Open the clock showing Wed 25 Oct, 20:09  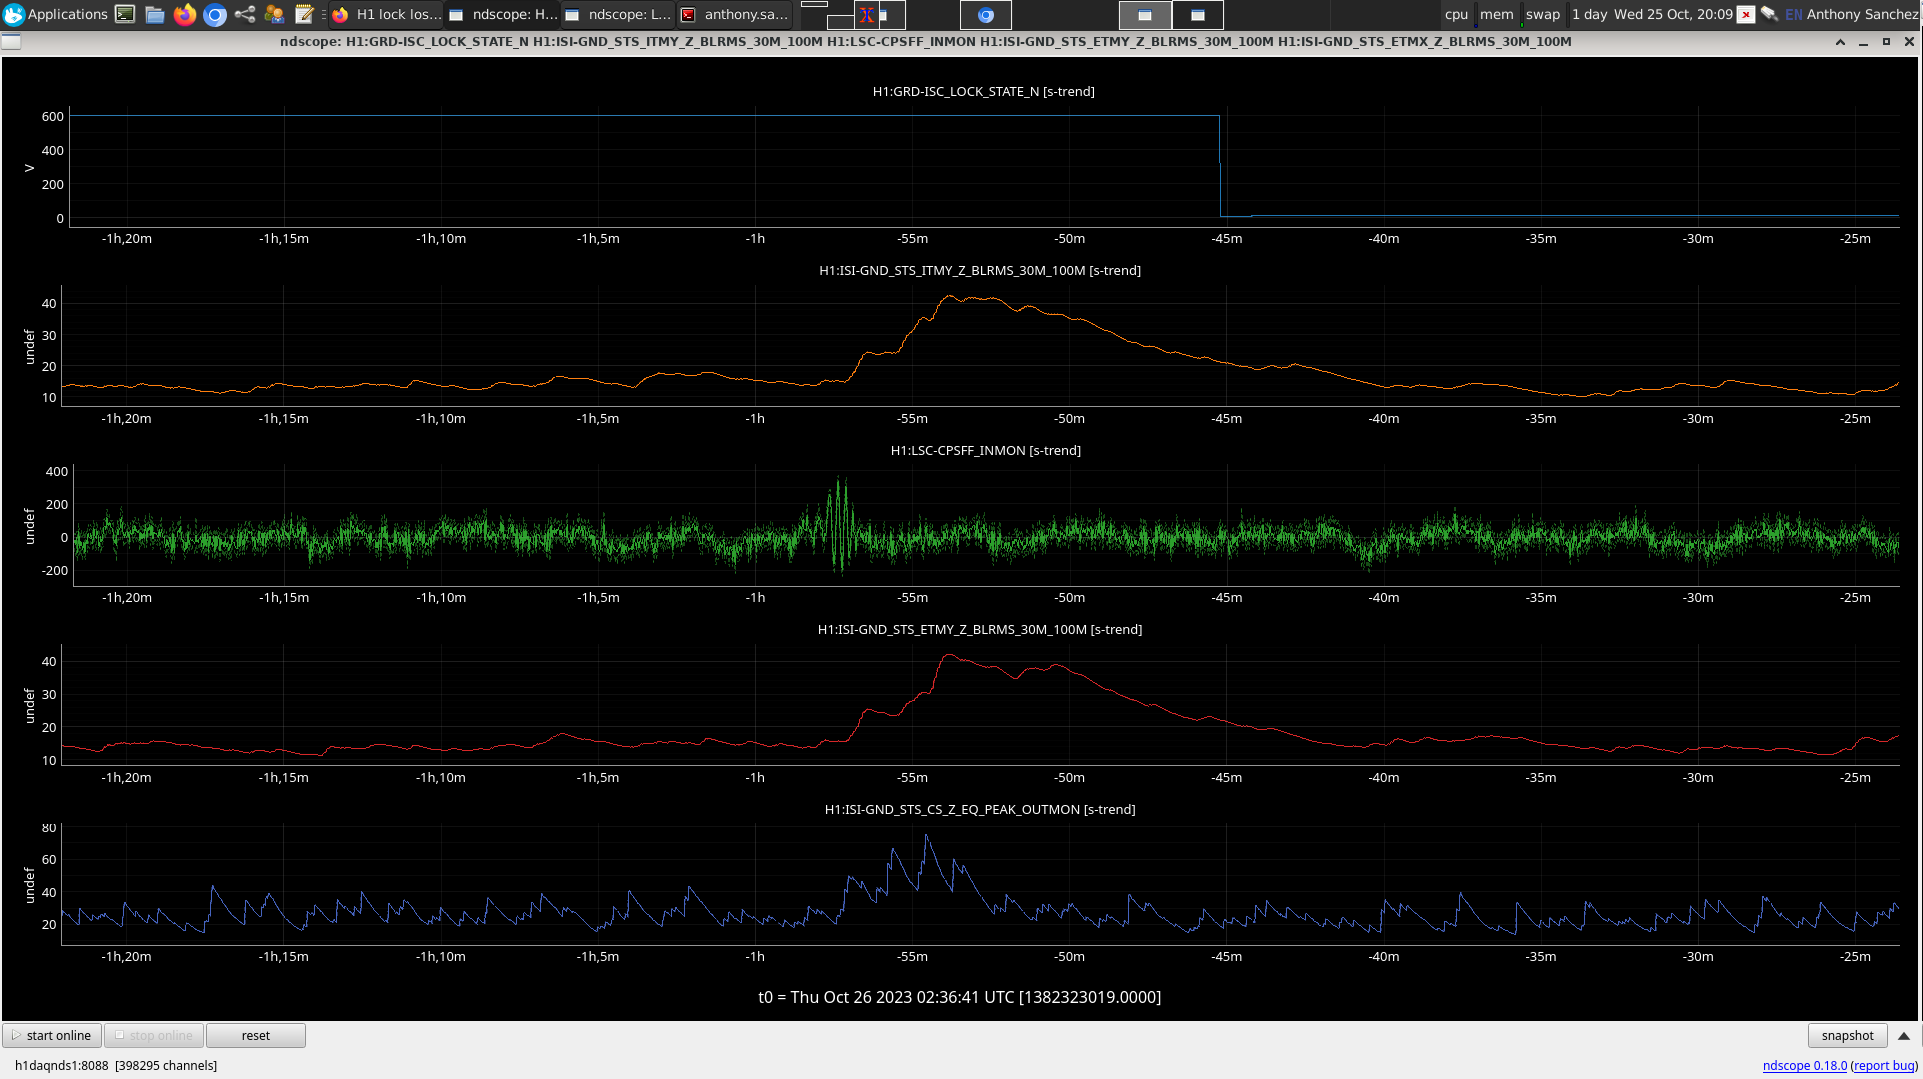[1673, 14]
